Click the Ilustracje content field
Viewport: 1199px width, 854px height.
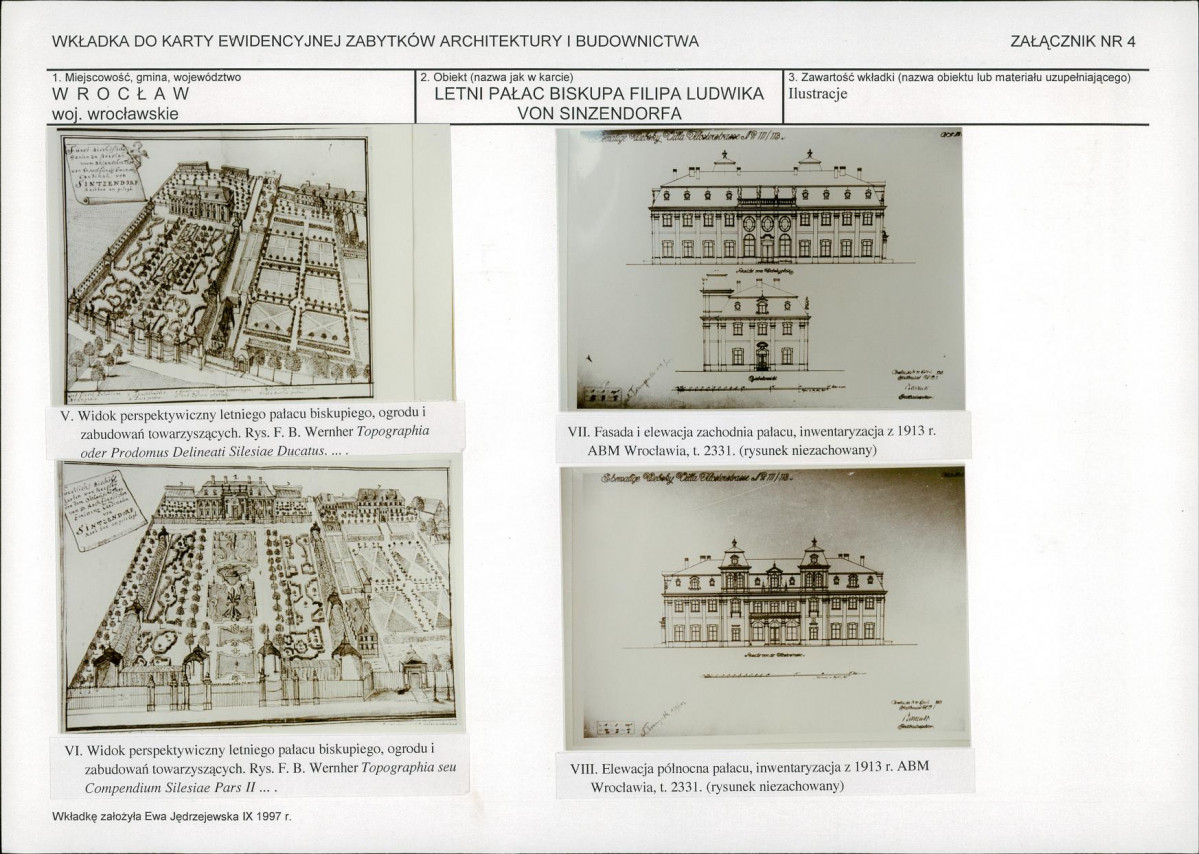click(817, 94)
